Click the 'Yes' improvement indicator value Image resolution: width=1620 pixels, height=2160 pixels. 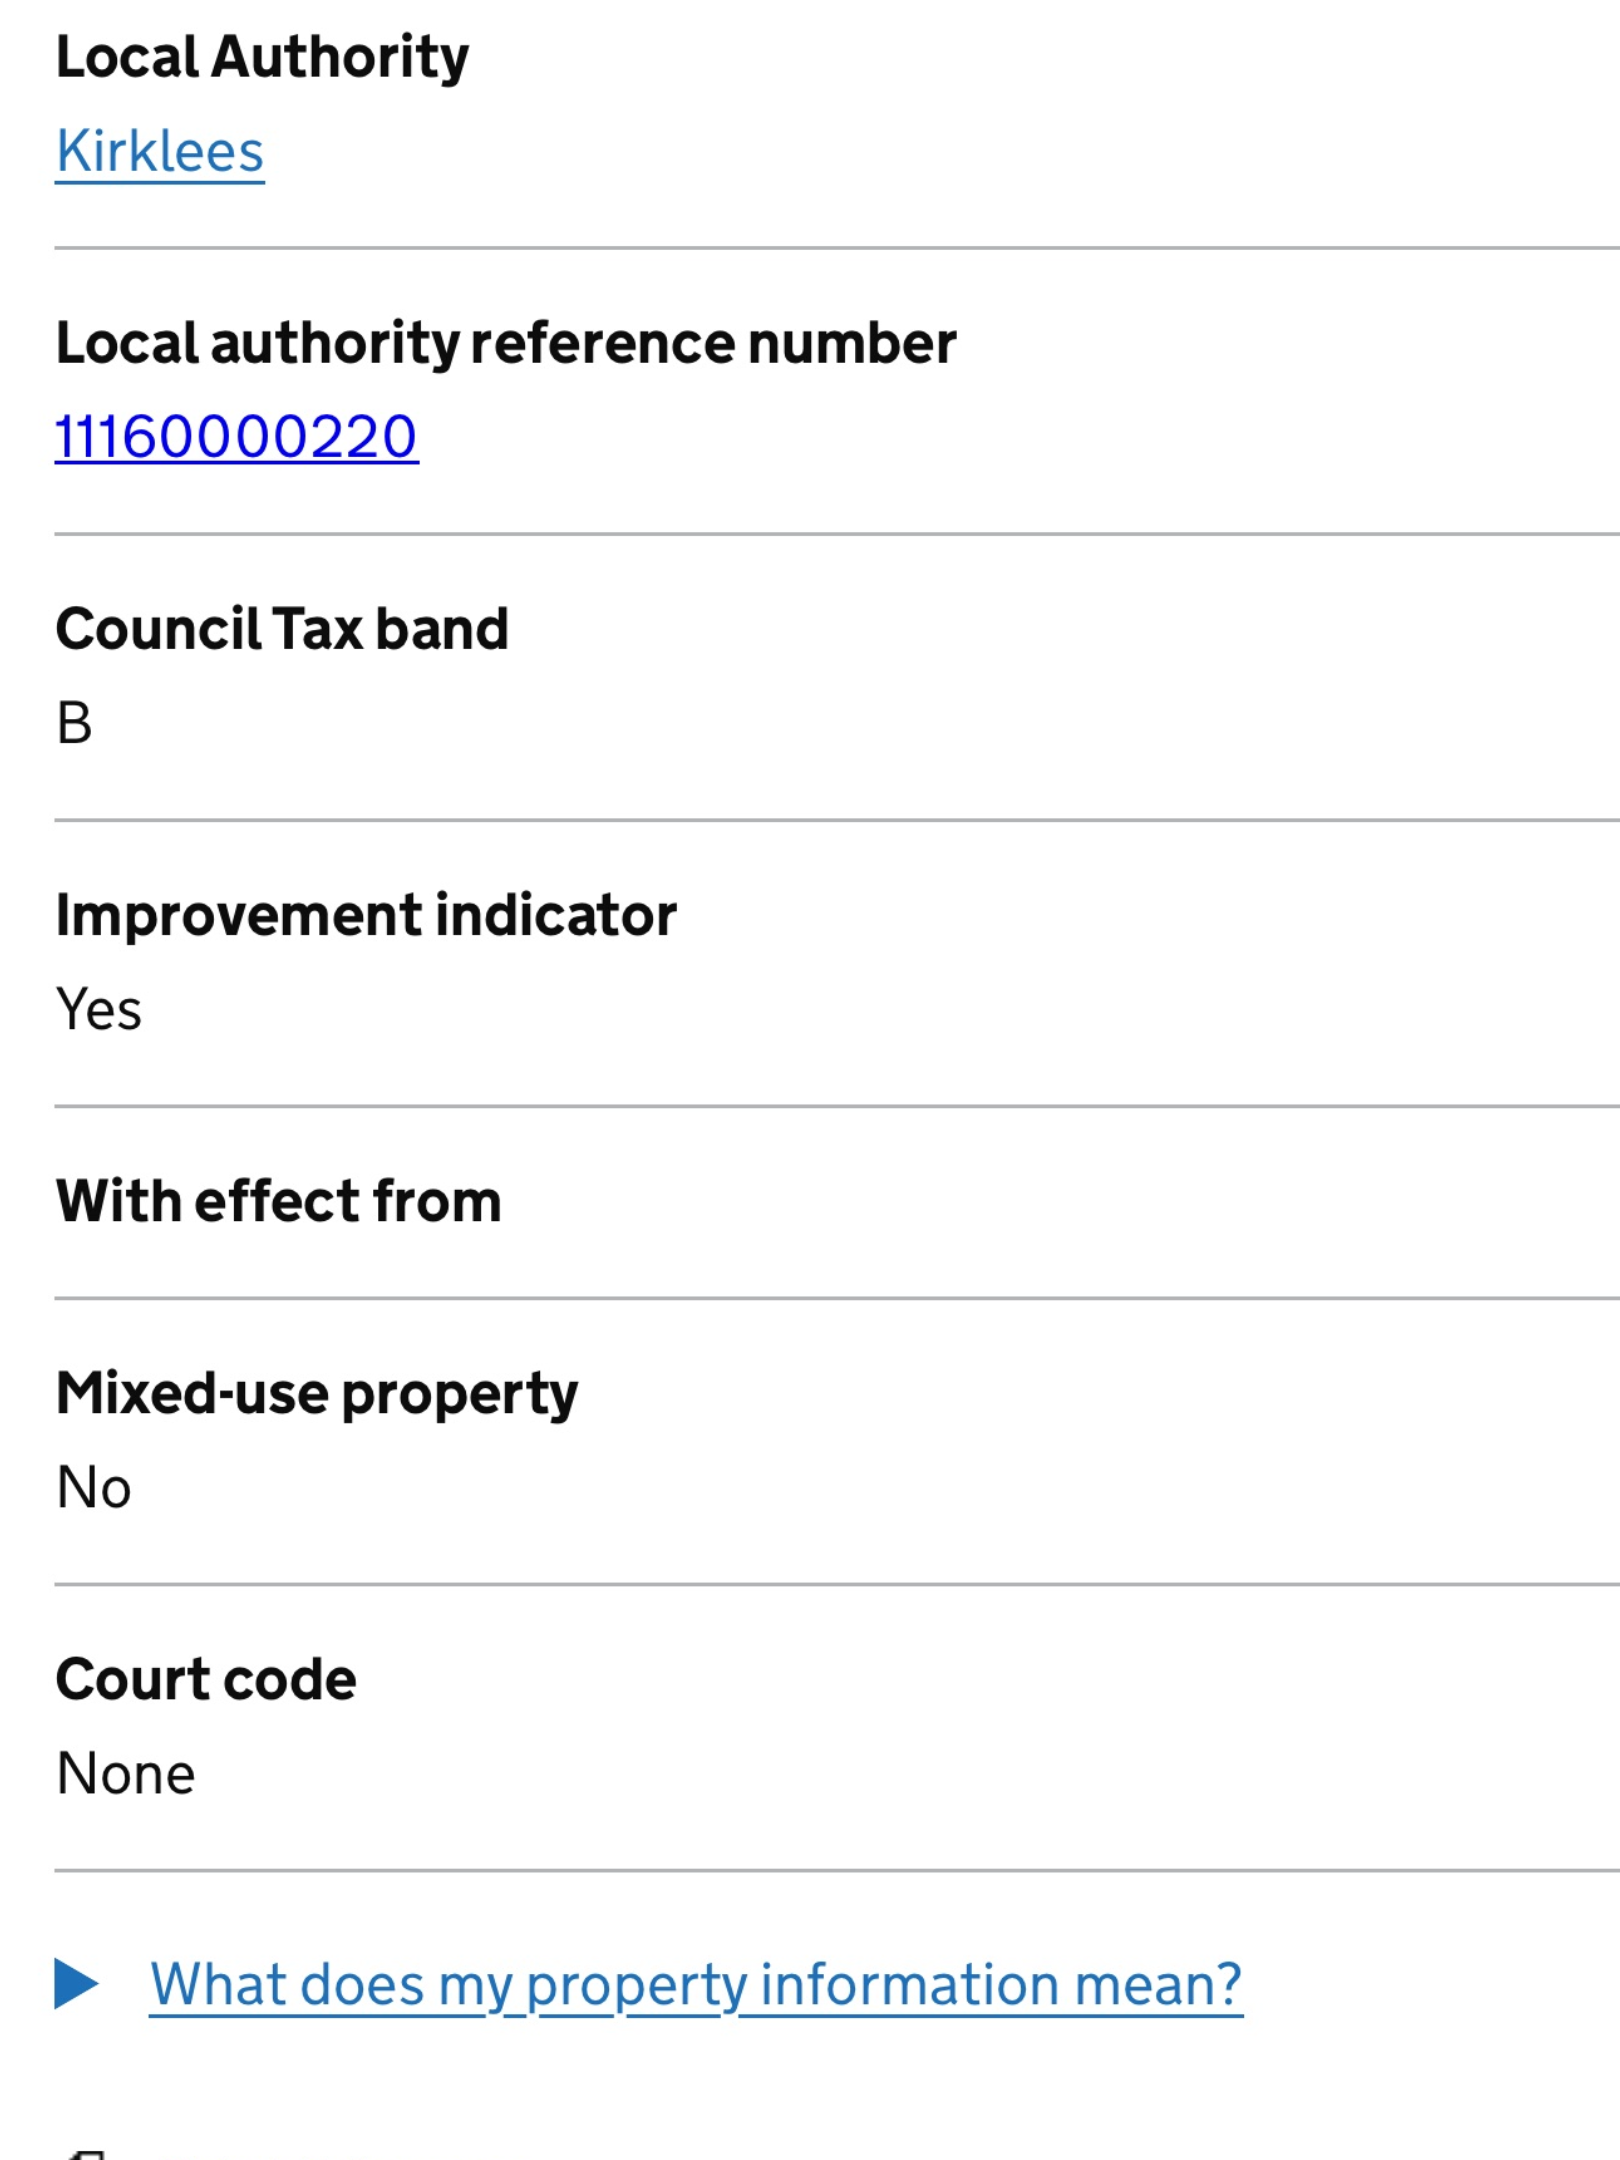[x=99, y=1009]
